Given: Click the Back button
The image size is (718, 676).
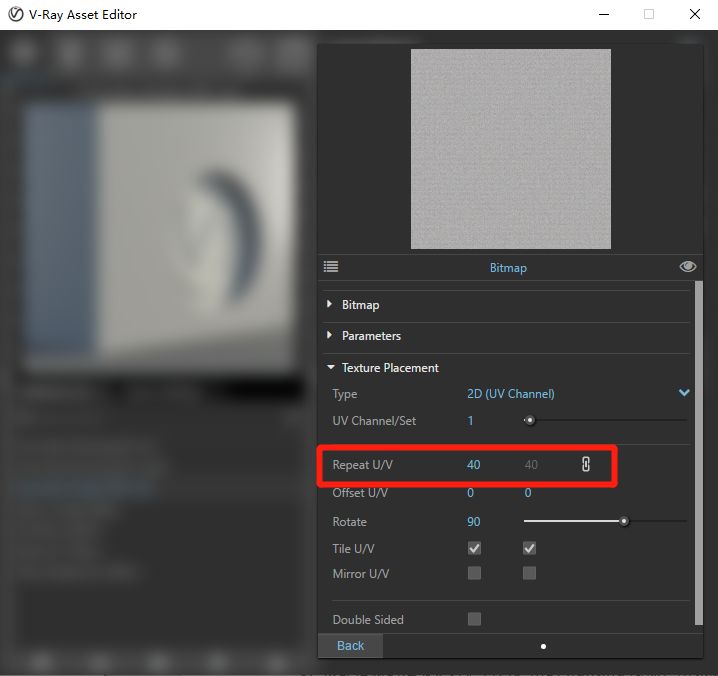Looking at the screenshot, I should coord(350,646).
